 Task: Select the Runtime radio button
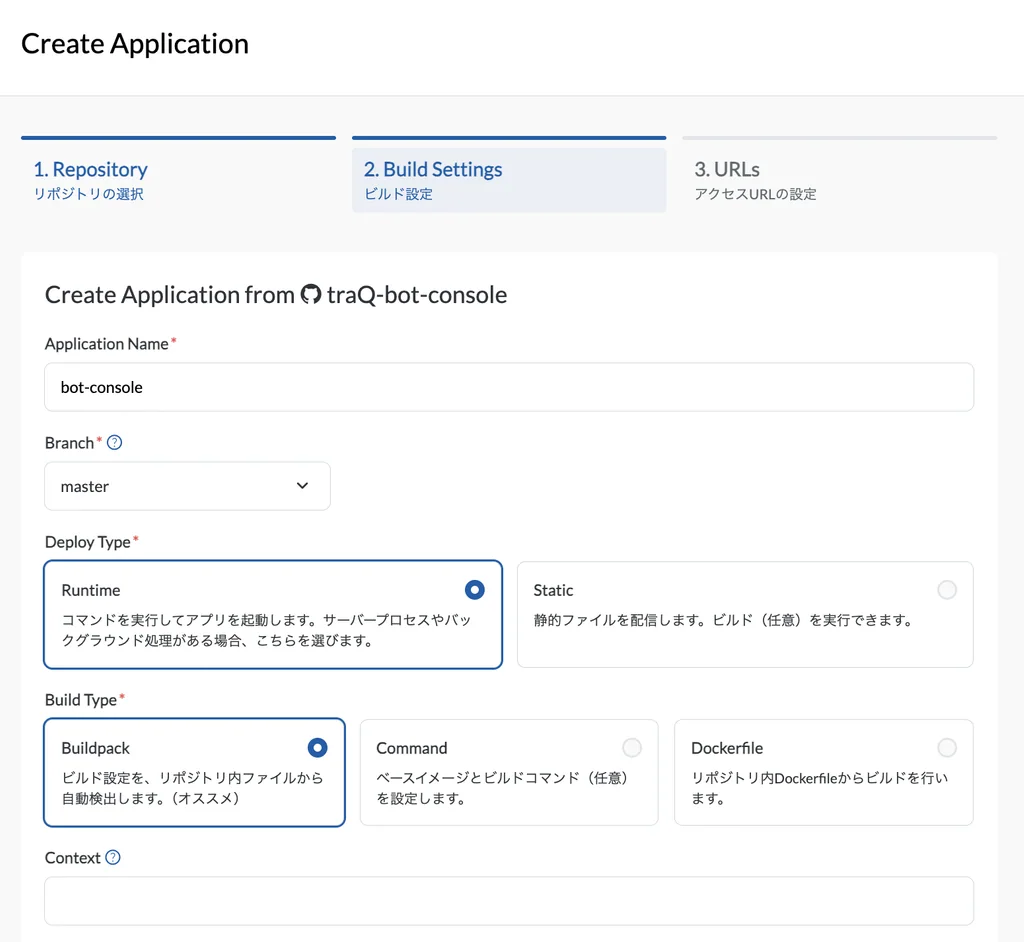coord(475,590)
